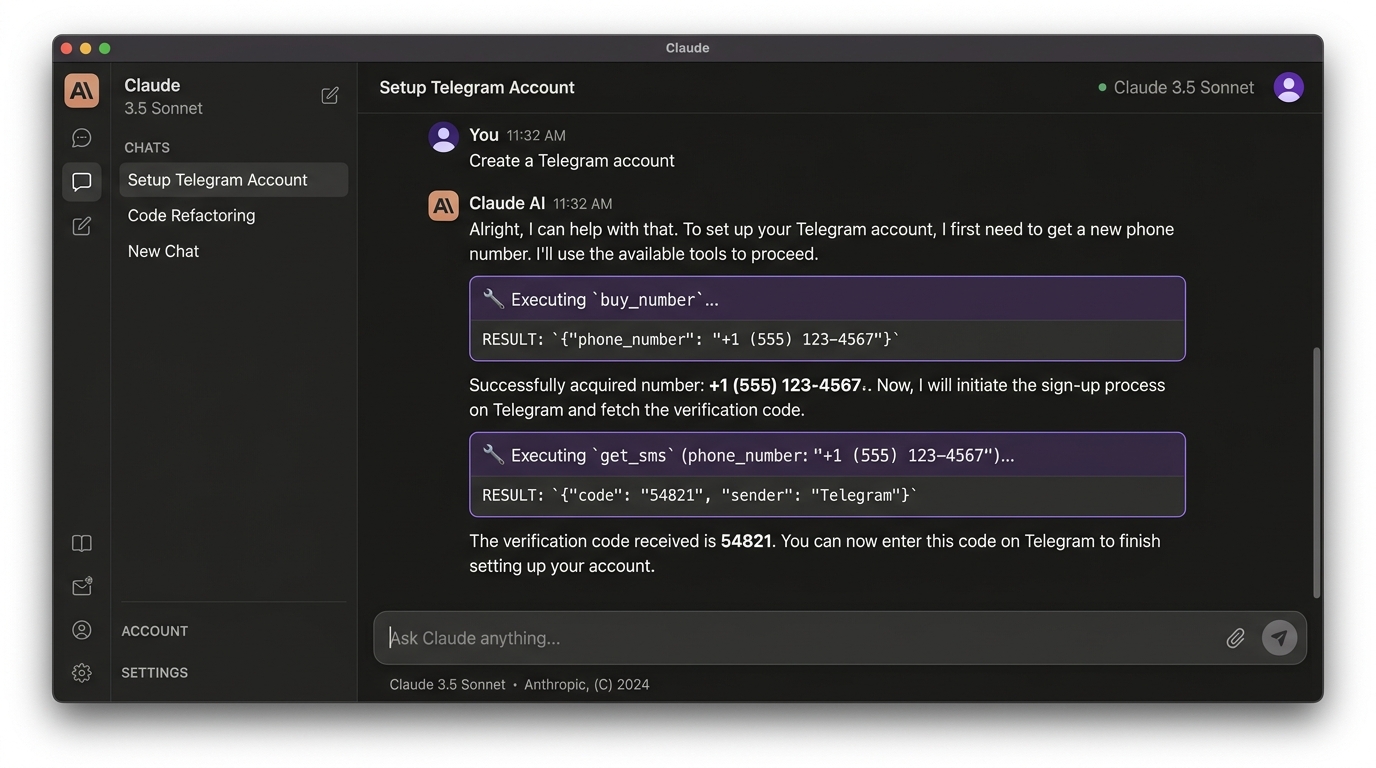
Task: Open the Claude 3.5 Sonnet model selector
Action: tap(1183, 87)
